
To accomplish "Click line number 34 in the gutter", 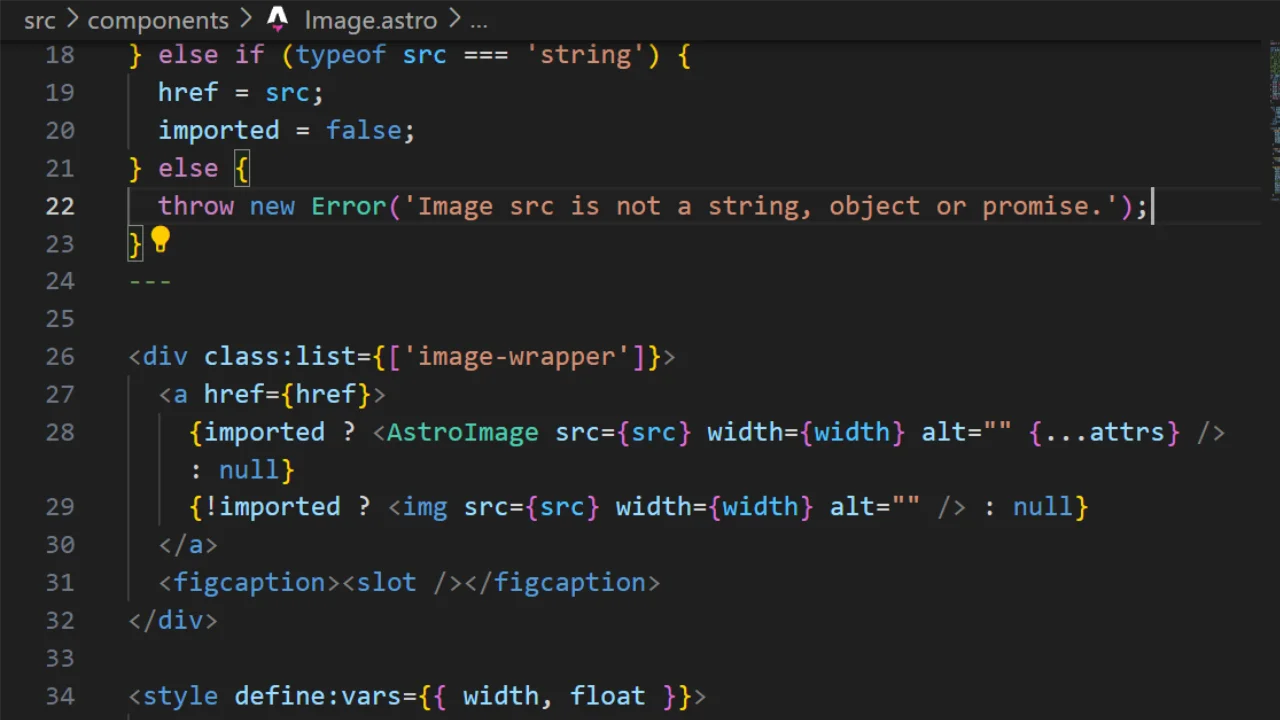I will [60, 696].
